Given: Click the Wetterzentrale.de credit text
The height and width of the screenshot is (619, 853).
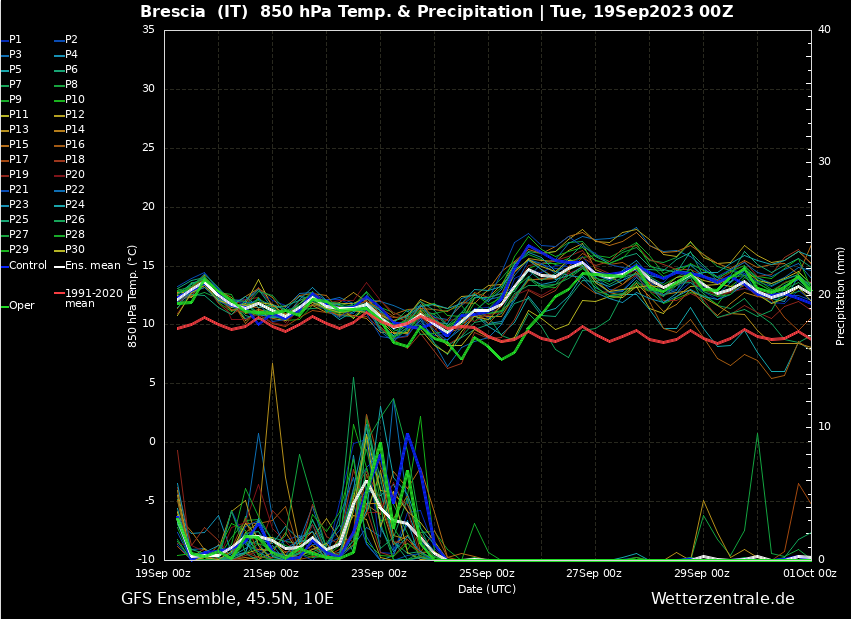Looking at the screenshot, I should 722,599.
